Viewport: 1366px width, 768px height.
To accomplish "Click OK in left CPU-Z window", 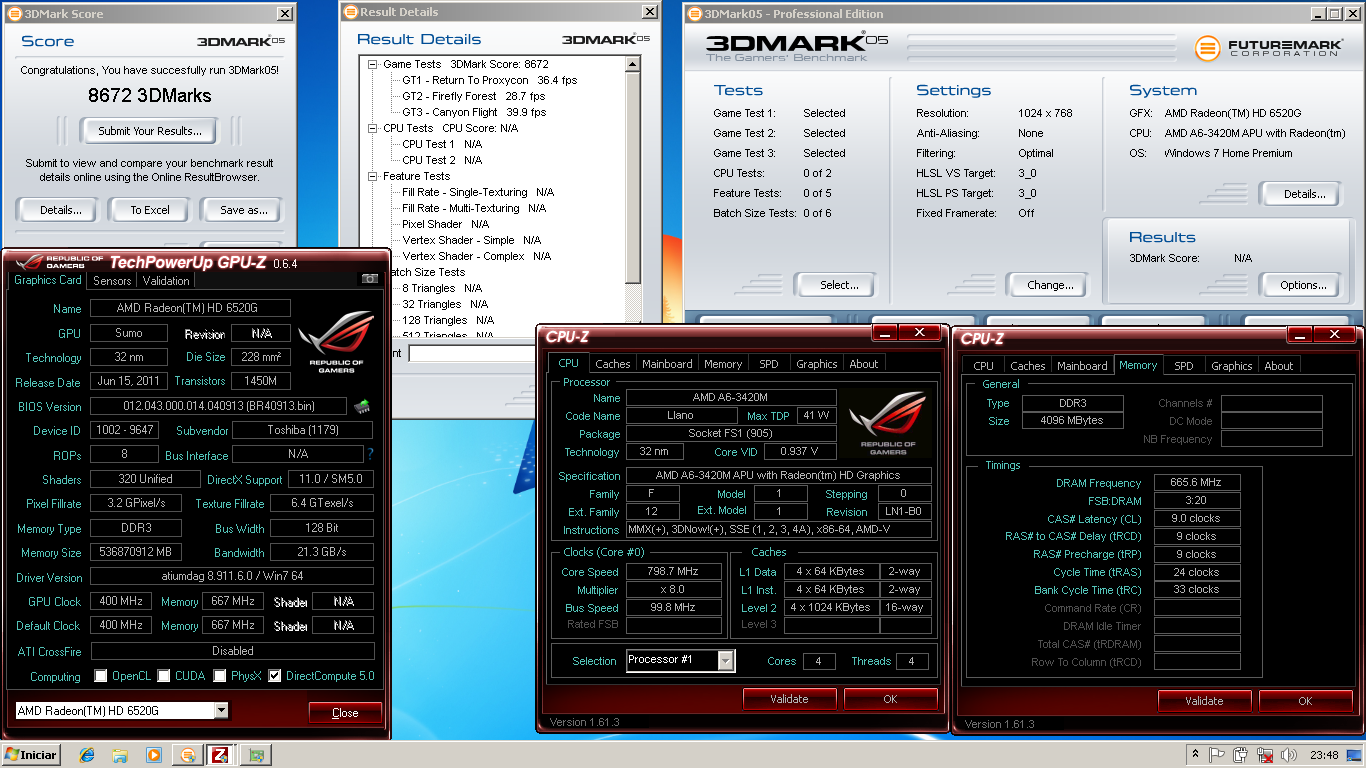I will coord(890,699).
